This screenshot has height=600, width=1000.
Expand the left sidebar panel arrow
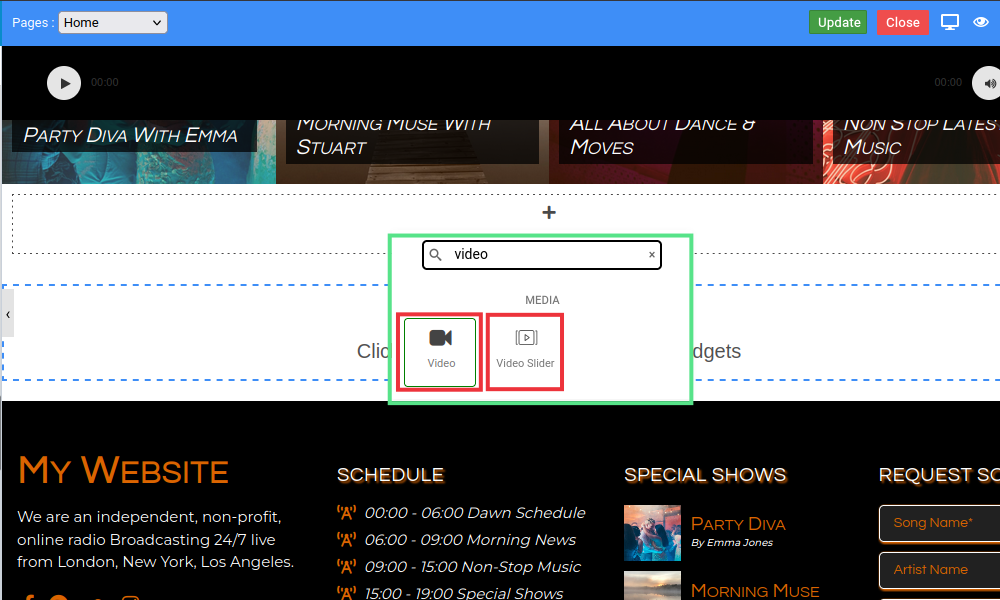(8, 314)
